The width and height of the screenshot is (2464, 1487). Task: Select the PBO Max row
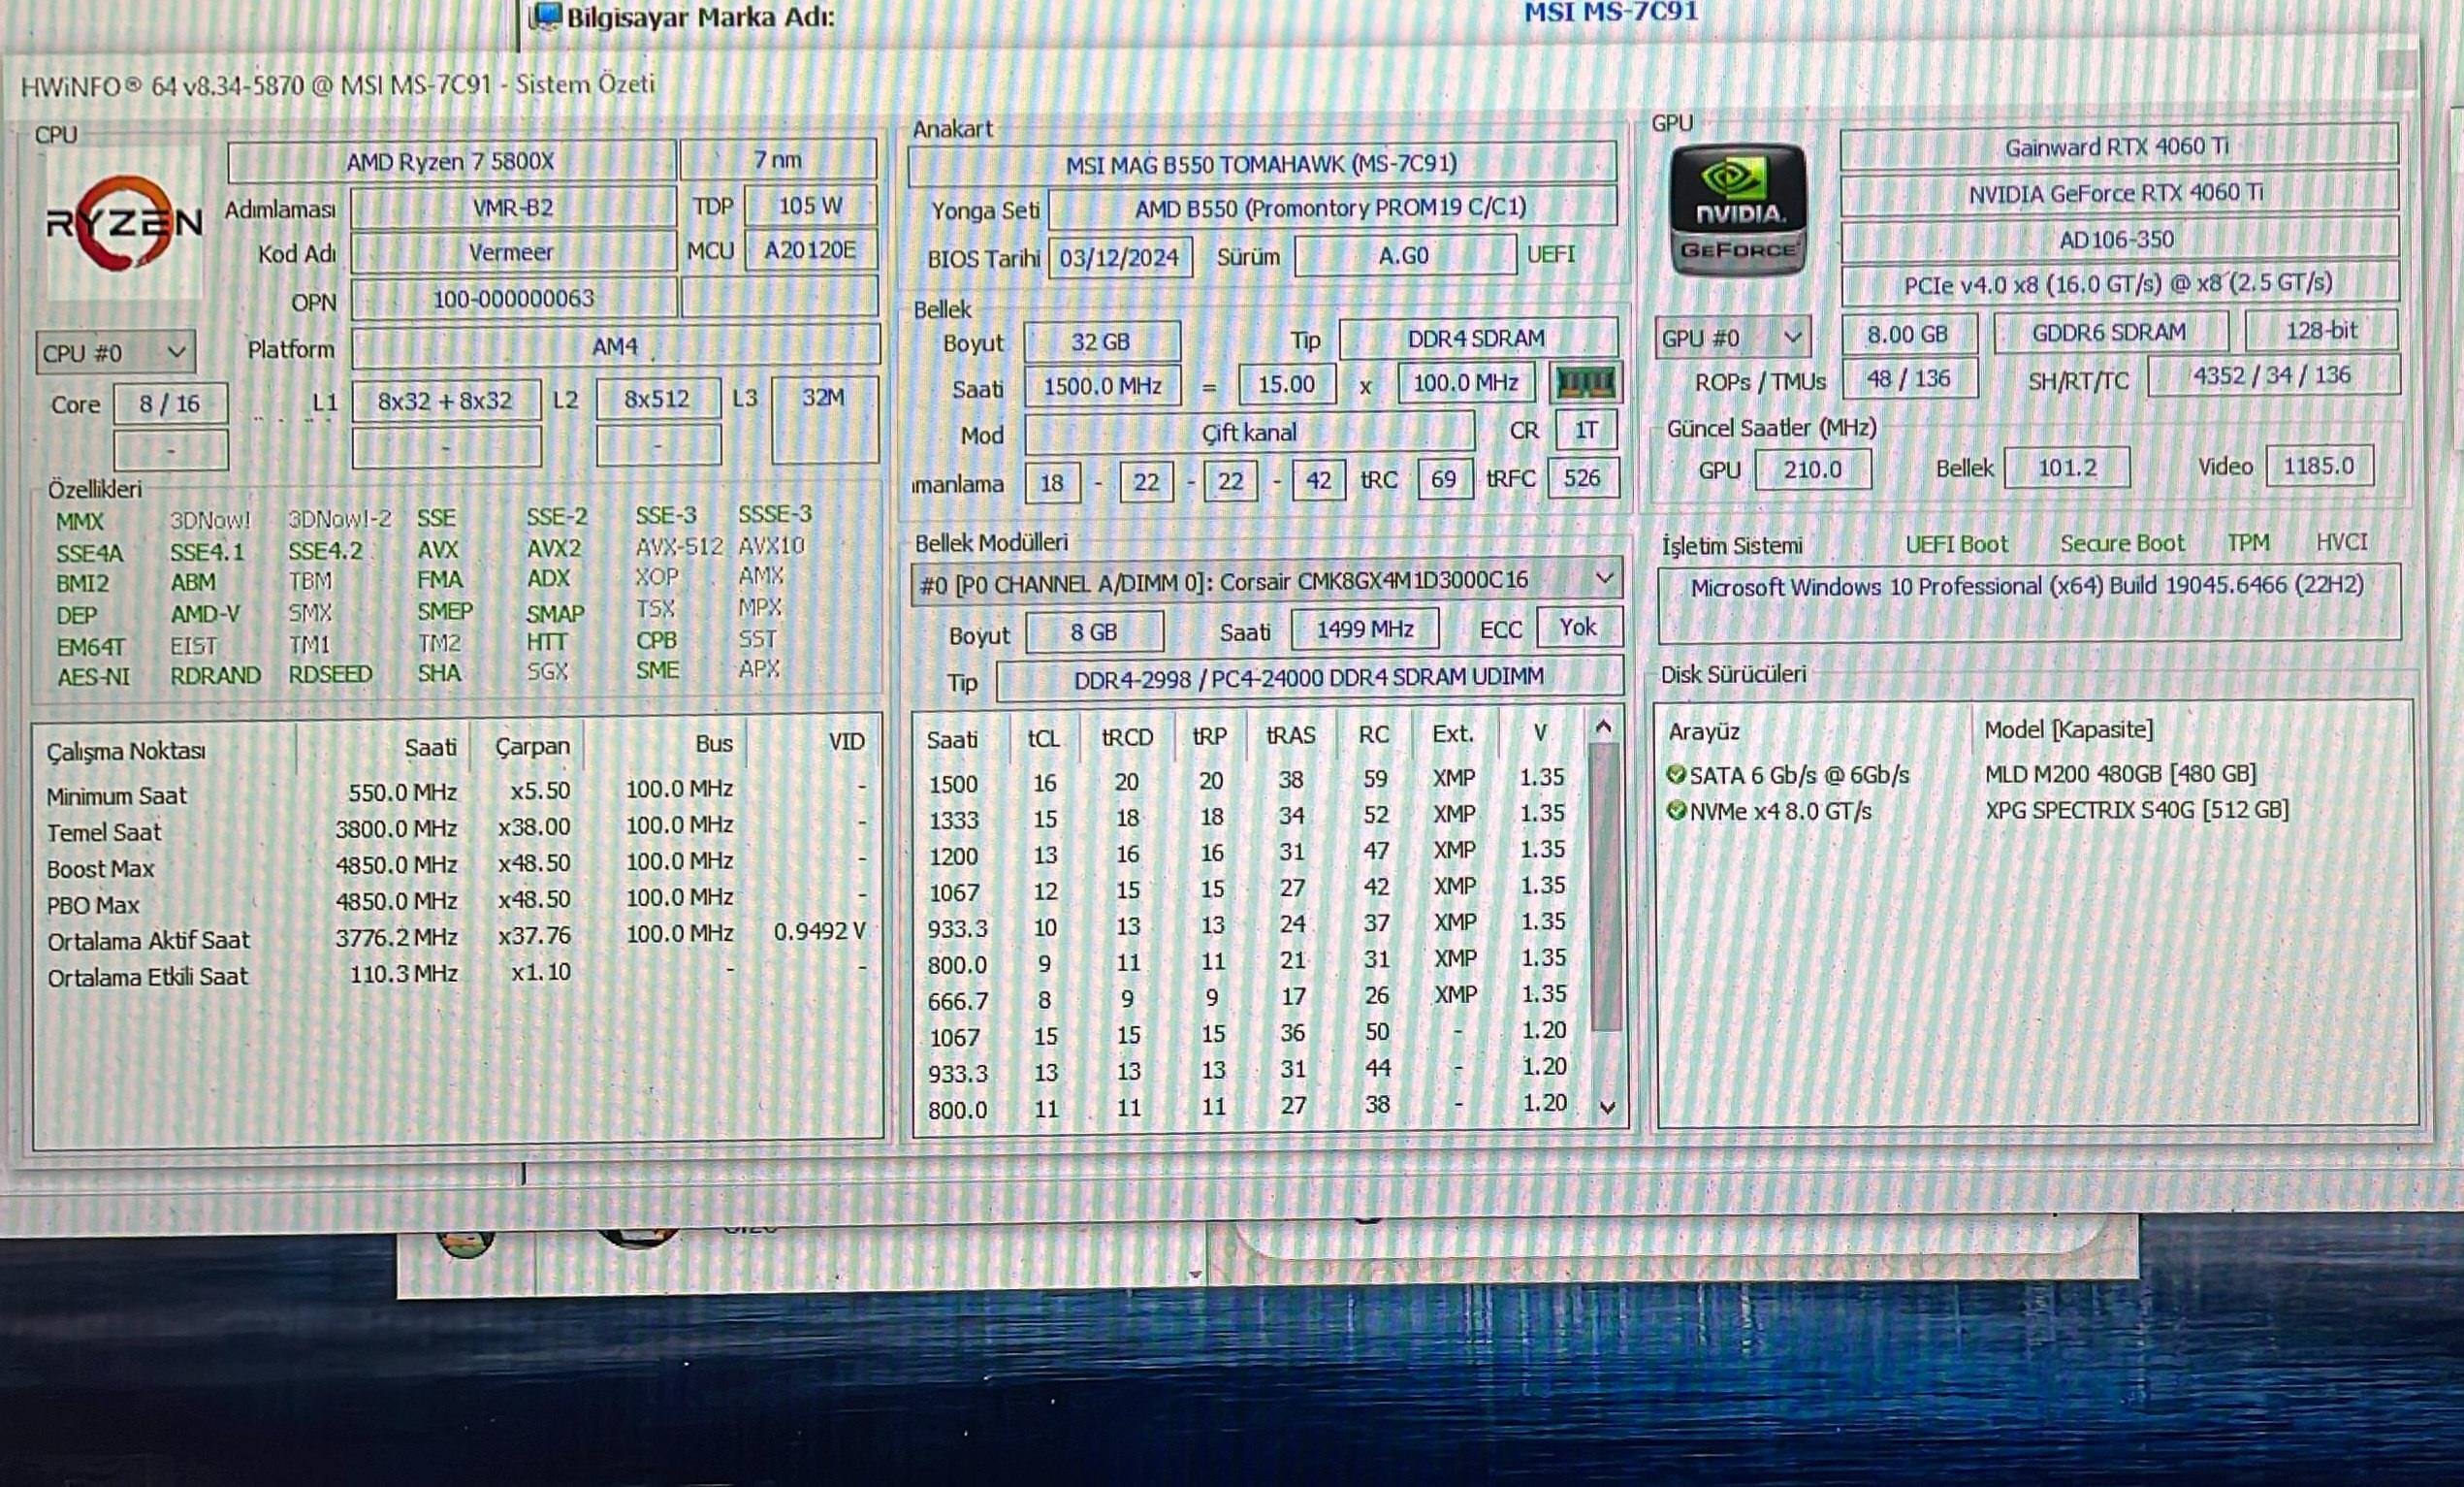pos(456,901)
